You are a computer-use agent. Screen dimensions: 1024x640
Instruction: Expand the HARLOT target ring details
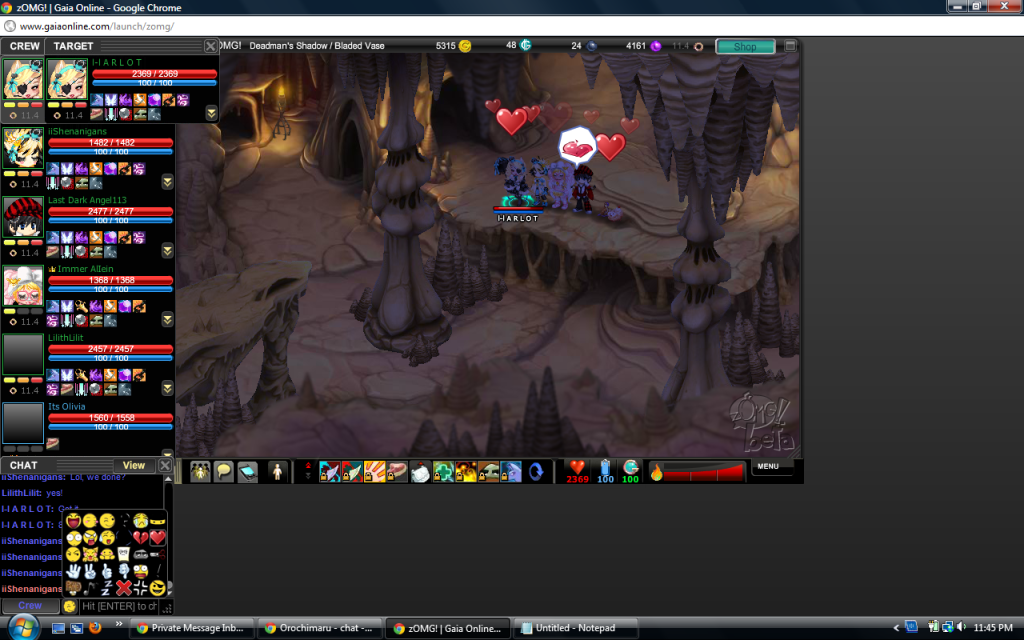pos(211,113)
